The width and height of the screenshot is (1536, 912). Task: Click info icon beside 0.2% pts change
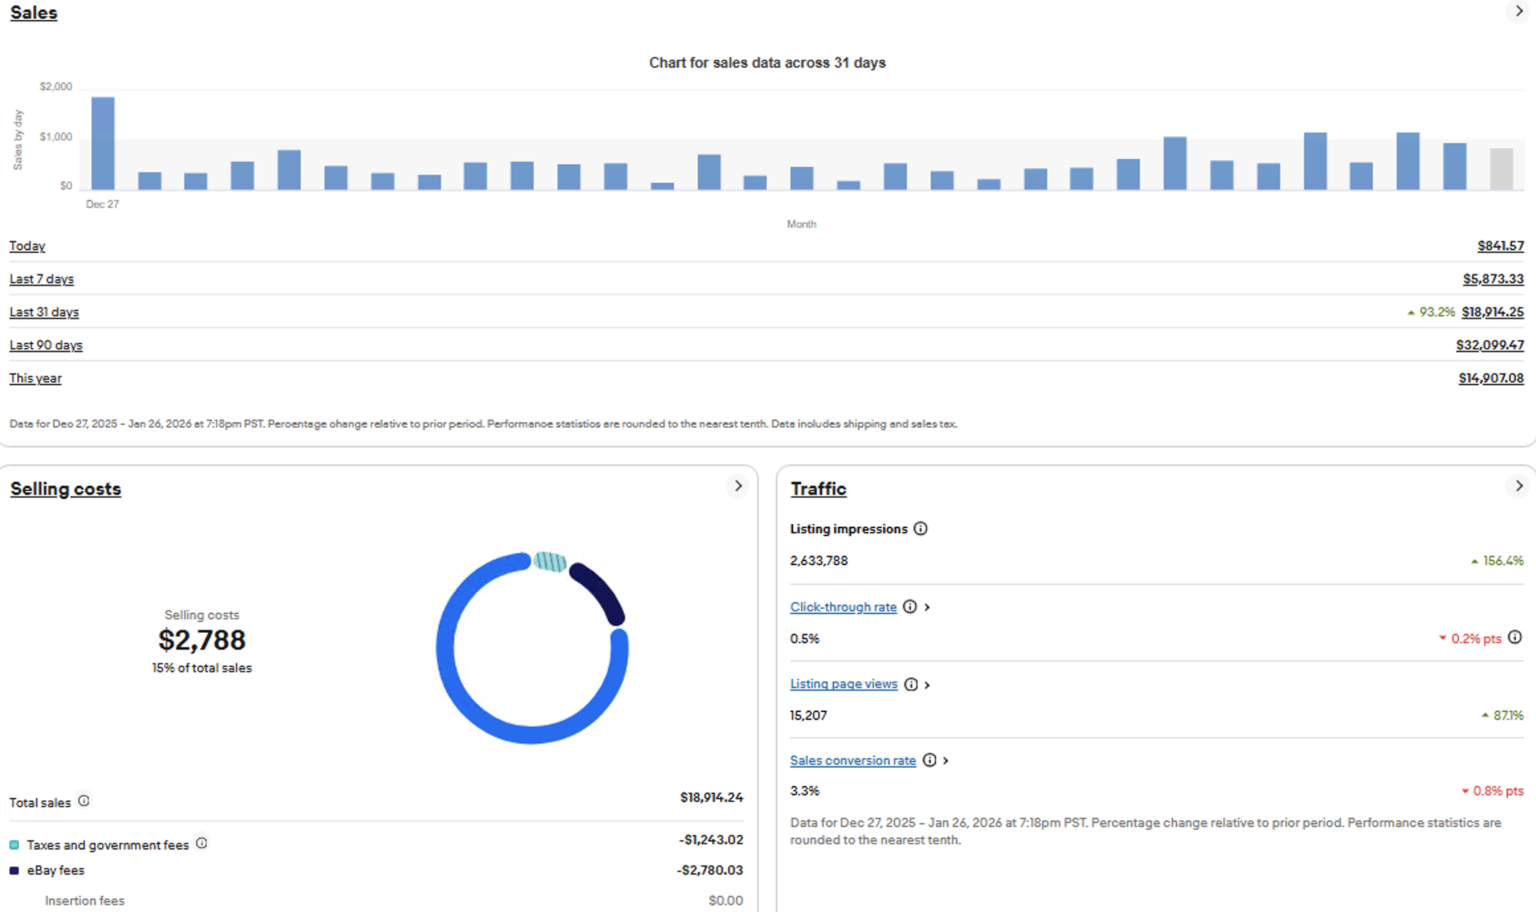pos(1515,638)
